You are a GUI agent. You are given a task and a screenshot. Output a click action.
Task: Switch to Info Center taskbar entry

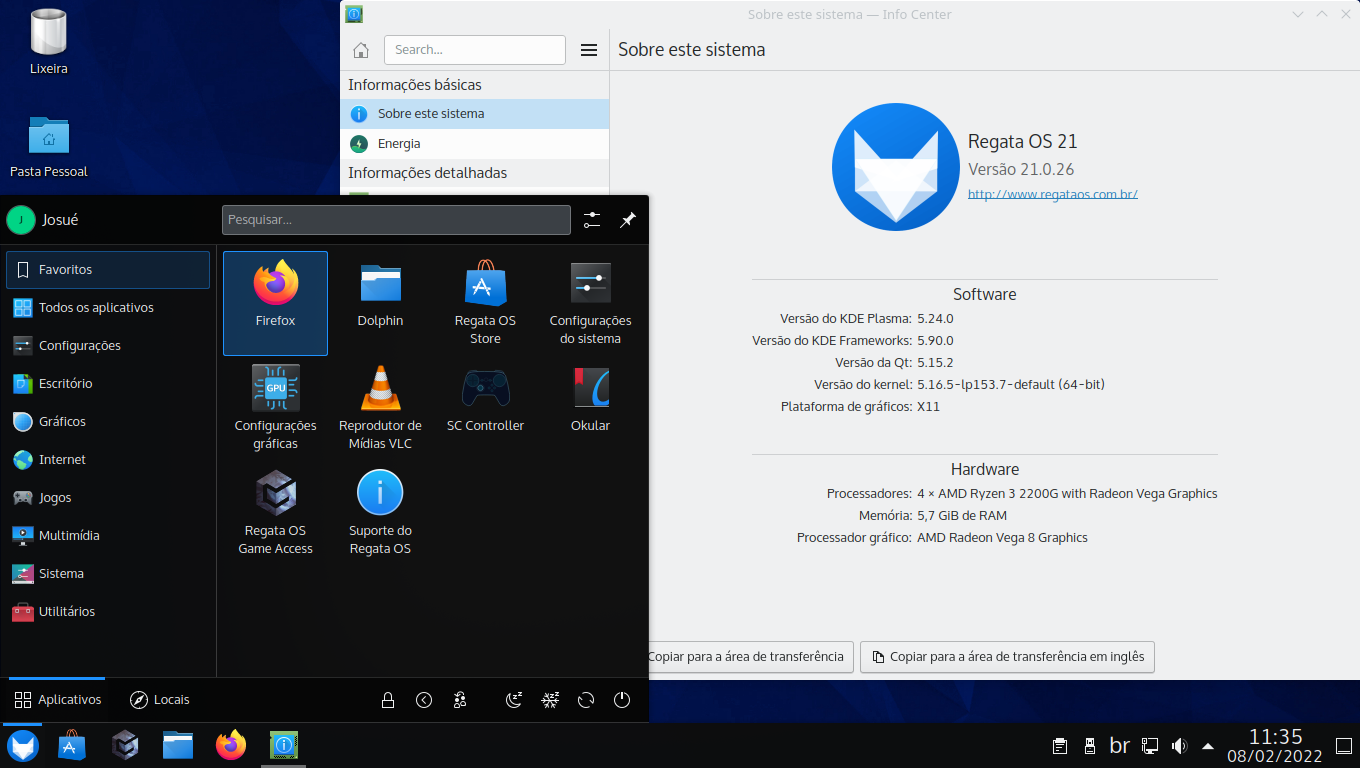click(284, 745)
